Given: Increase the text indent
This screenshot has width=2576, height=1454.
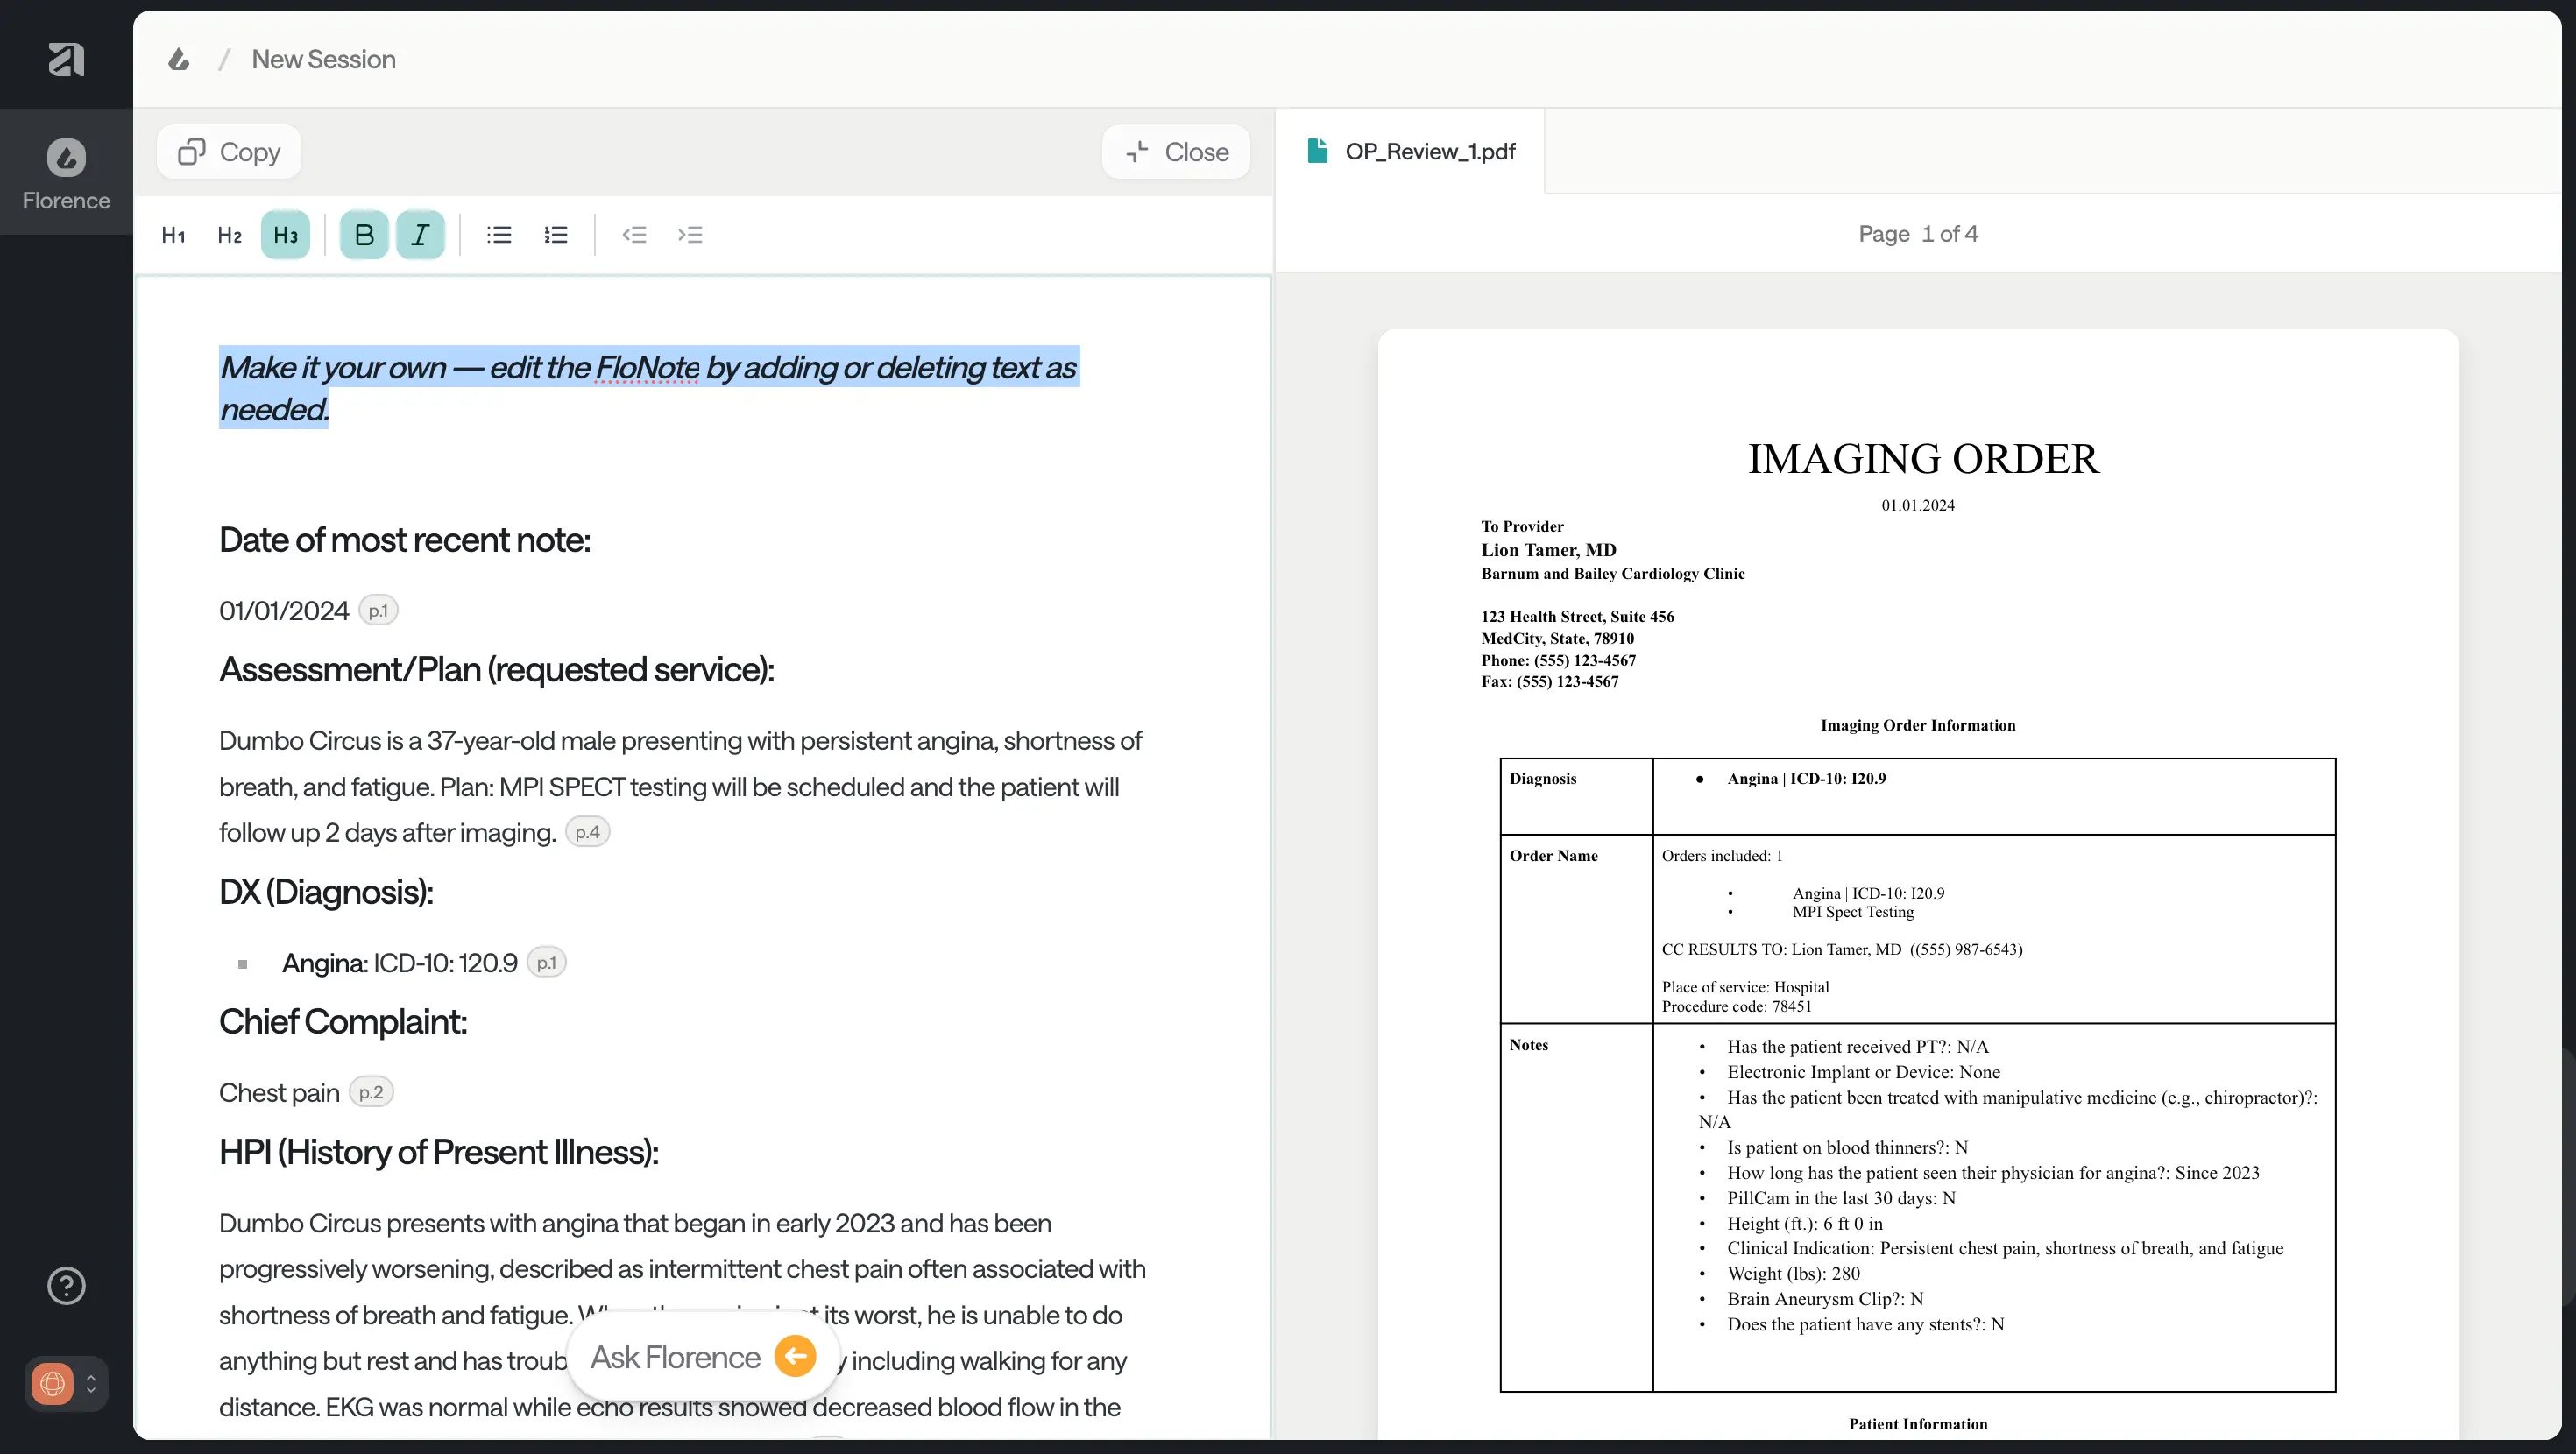Looking at the screenshot, I should [690, 235].
